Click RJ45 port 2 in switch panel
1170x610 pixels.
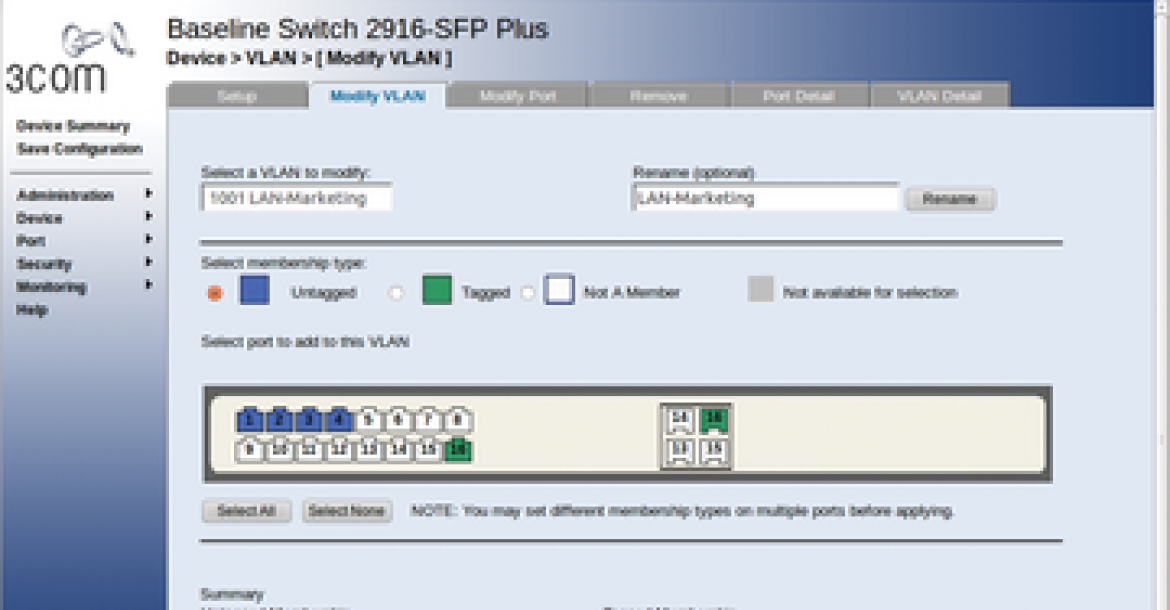pos(279,420)
